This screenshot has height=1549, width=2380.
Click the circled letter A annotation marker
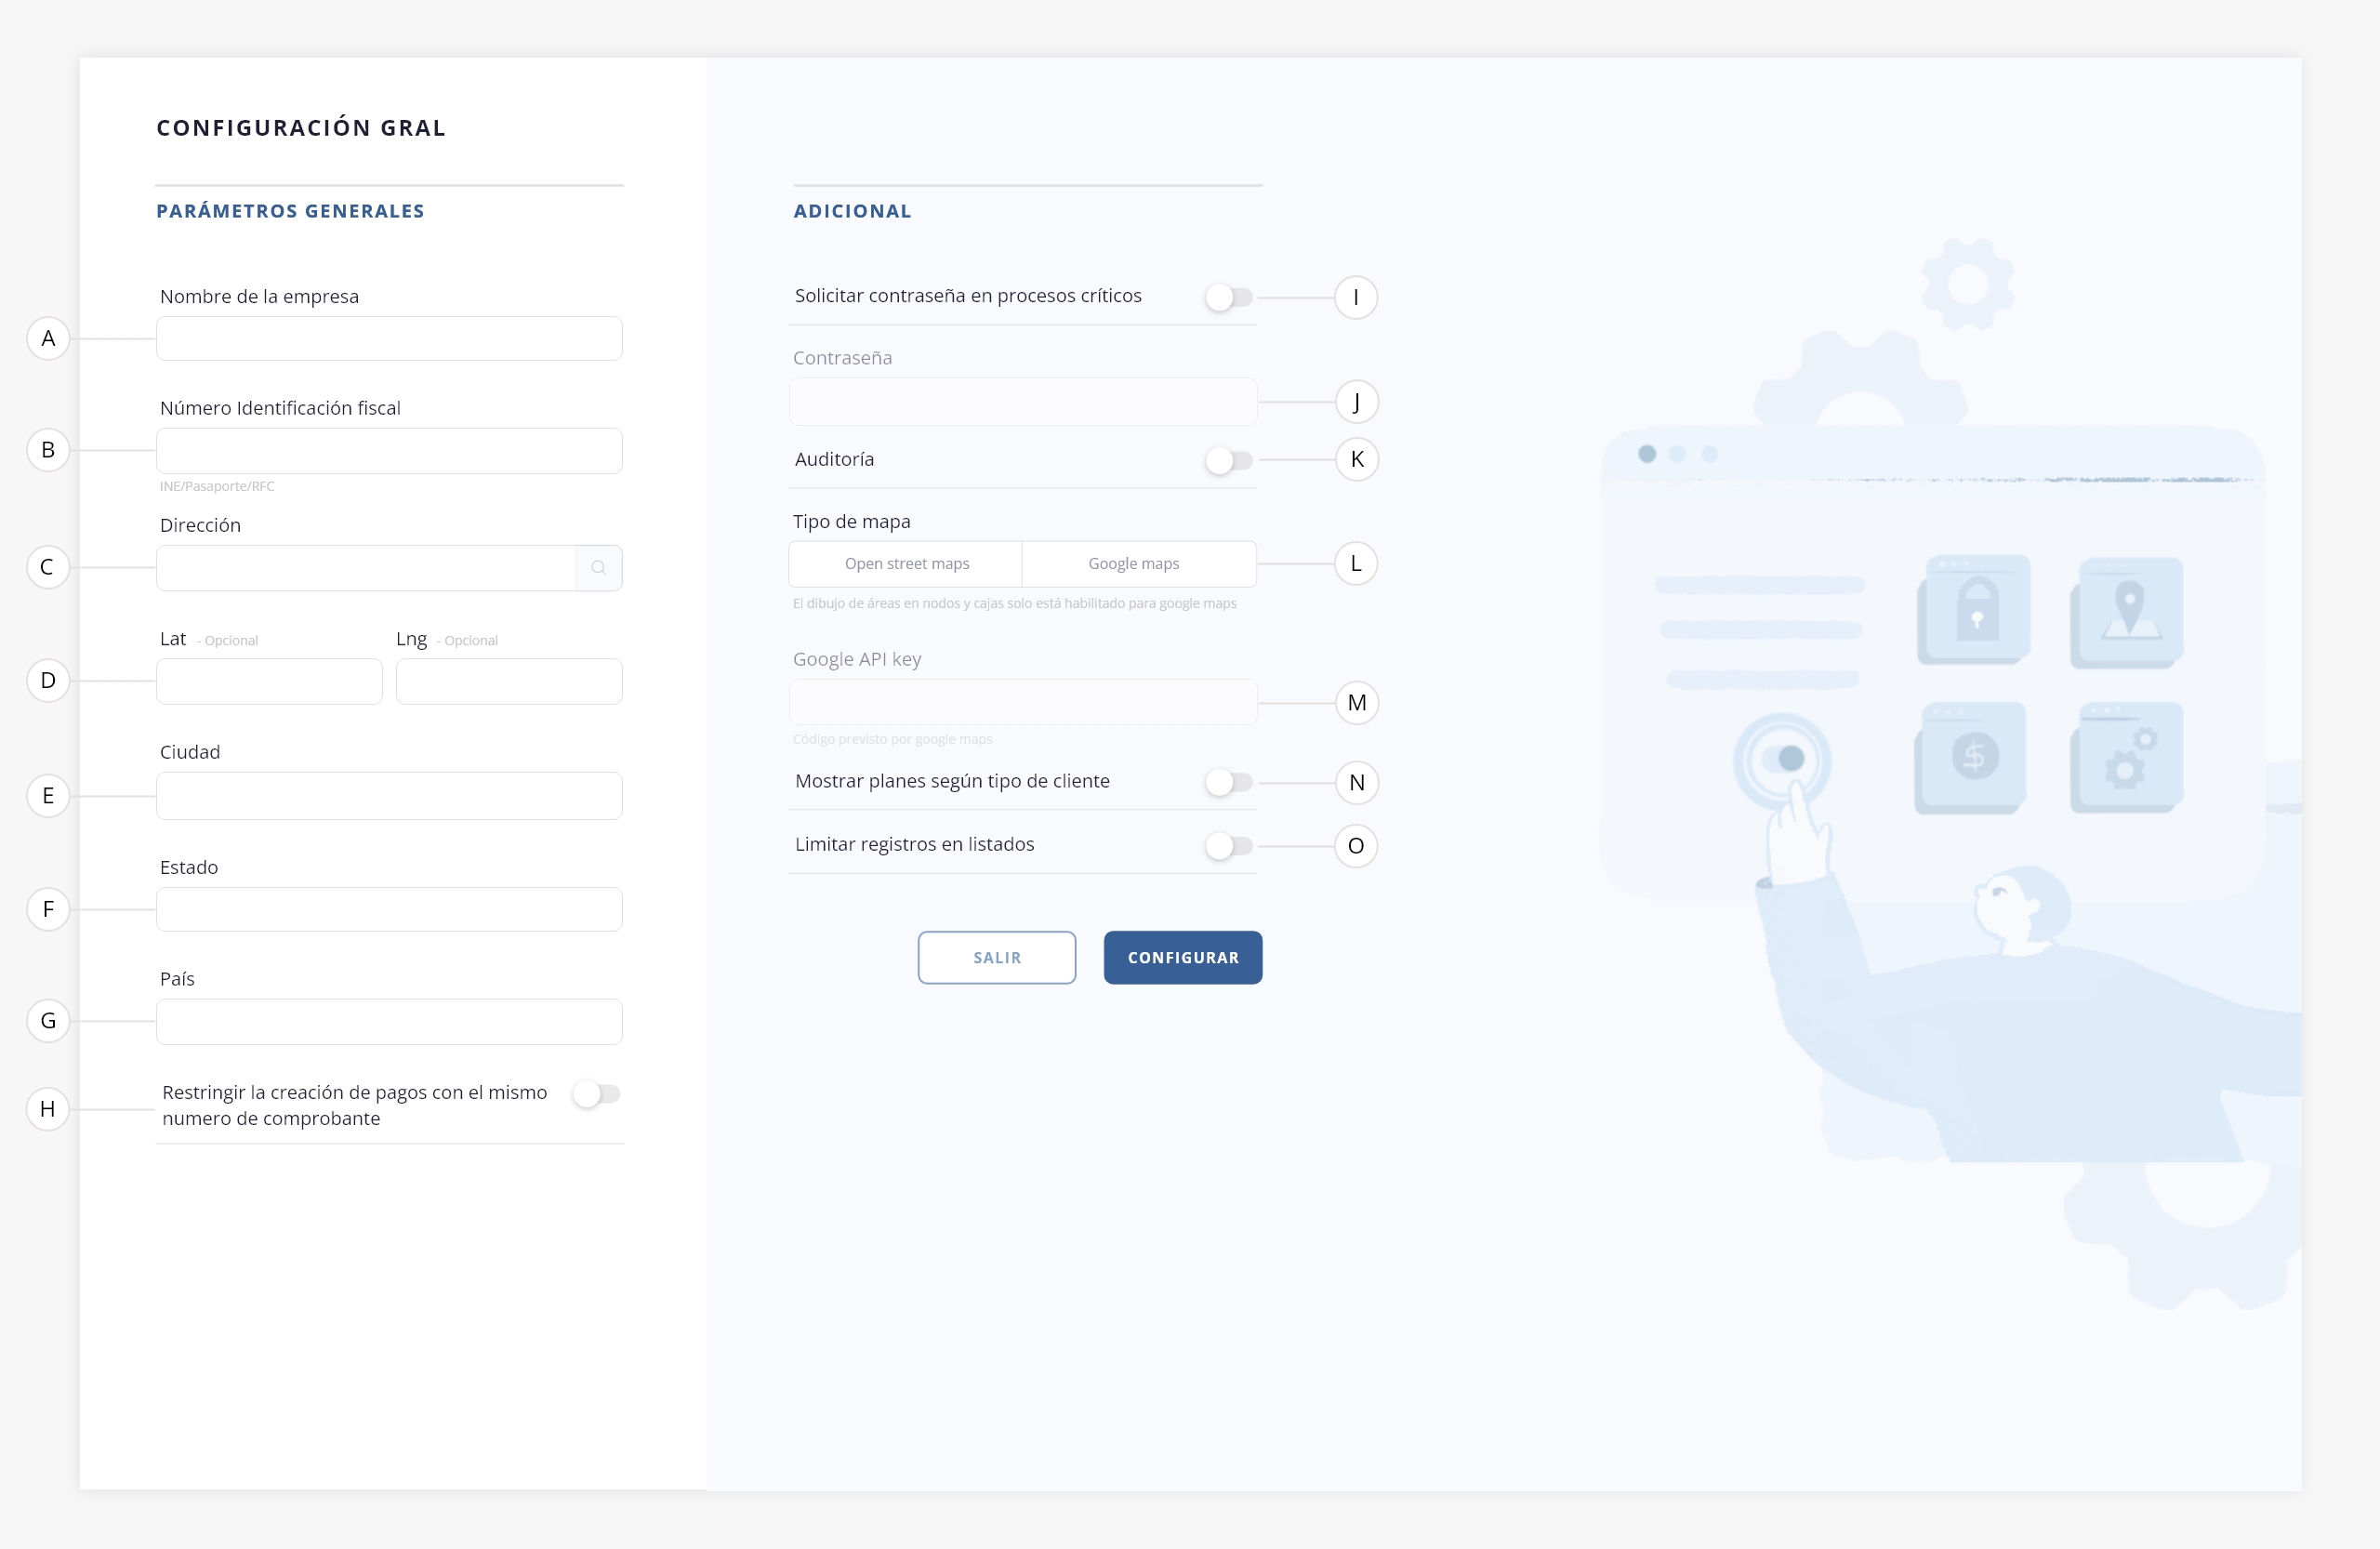click(x=48, y=338)
